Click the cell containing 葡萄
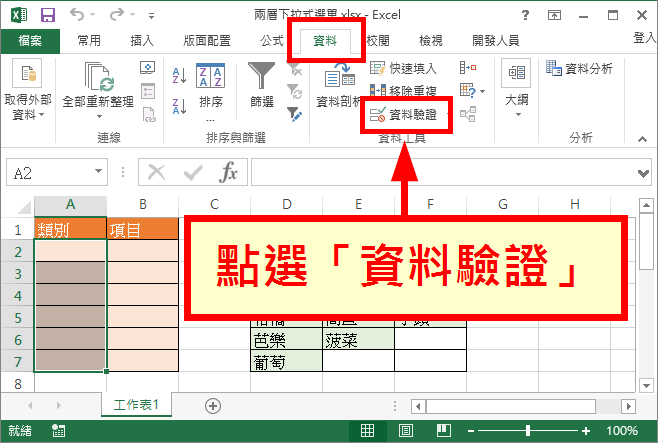 pos(286,361)
